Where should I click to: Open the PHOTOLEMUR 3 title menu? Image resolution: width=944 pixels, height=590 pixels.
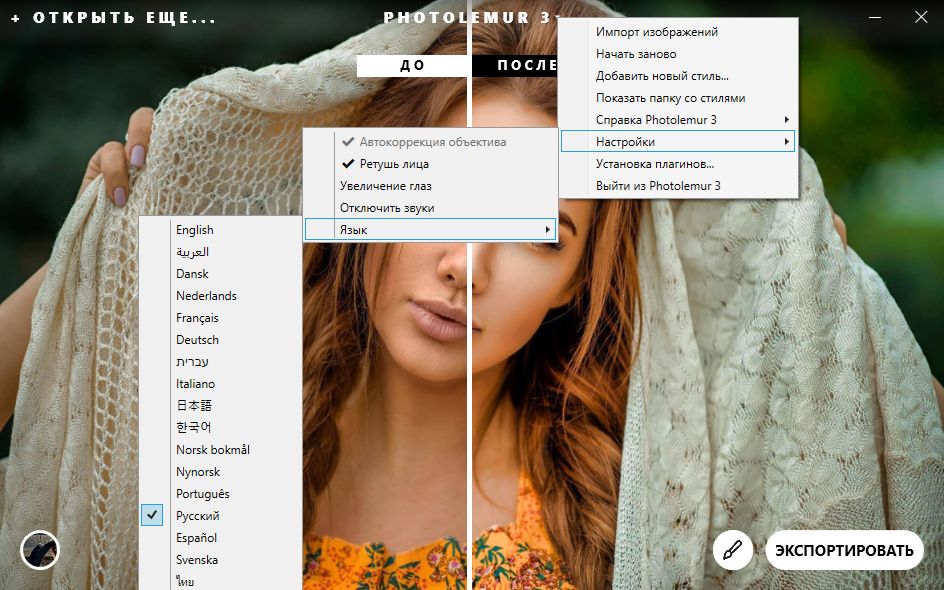(x=472, y=17)
